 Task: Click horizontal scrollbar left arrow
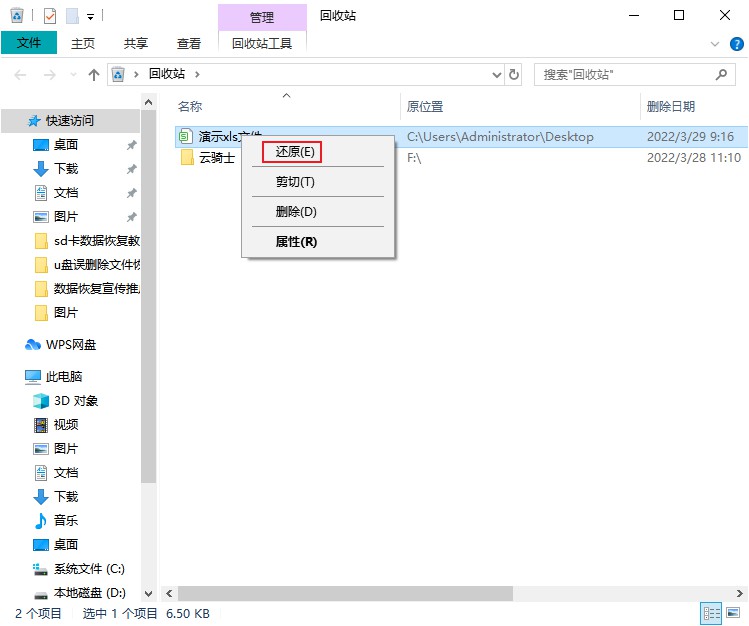169,594
